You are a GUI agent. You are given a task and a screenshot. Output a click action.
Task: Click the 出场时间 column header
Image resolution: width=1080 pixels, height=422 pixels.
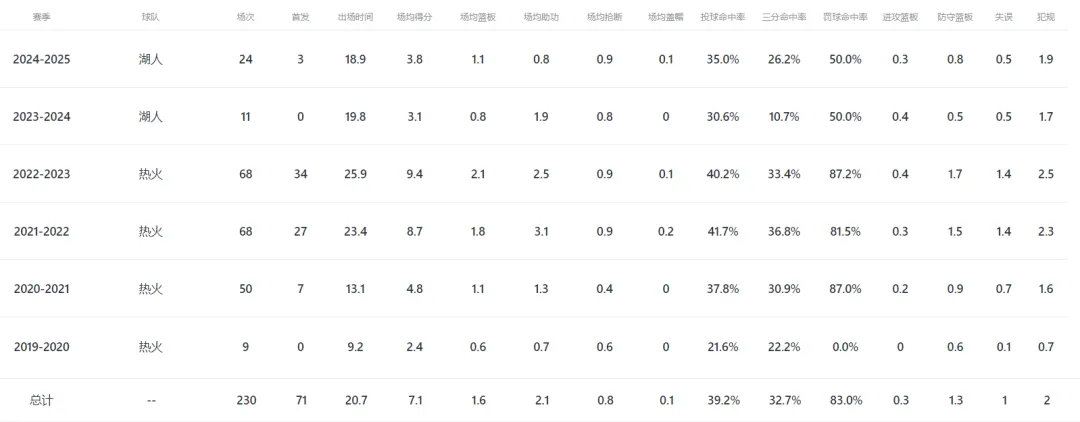coord(355,17)
